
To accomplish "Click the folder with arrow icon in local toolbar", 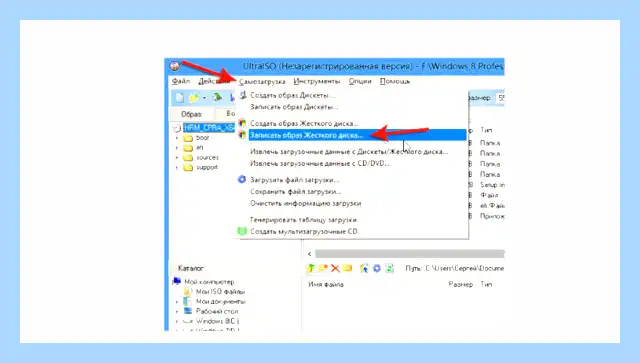I will pos(364,268).
